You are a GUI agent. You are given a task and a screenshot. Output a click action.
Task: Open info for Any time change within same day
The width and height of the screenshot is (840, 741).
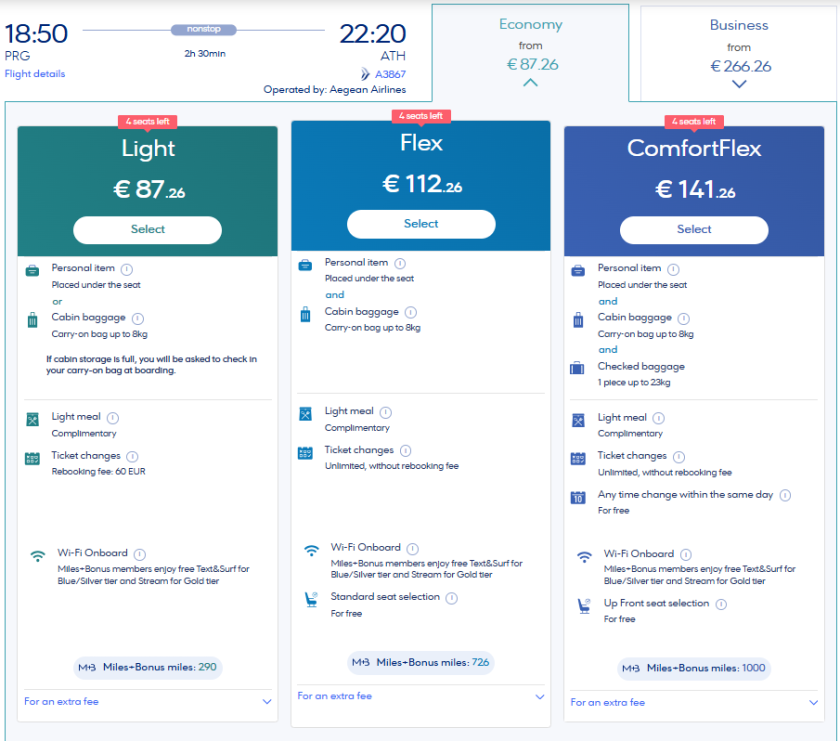coord(785,494)
